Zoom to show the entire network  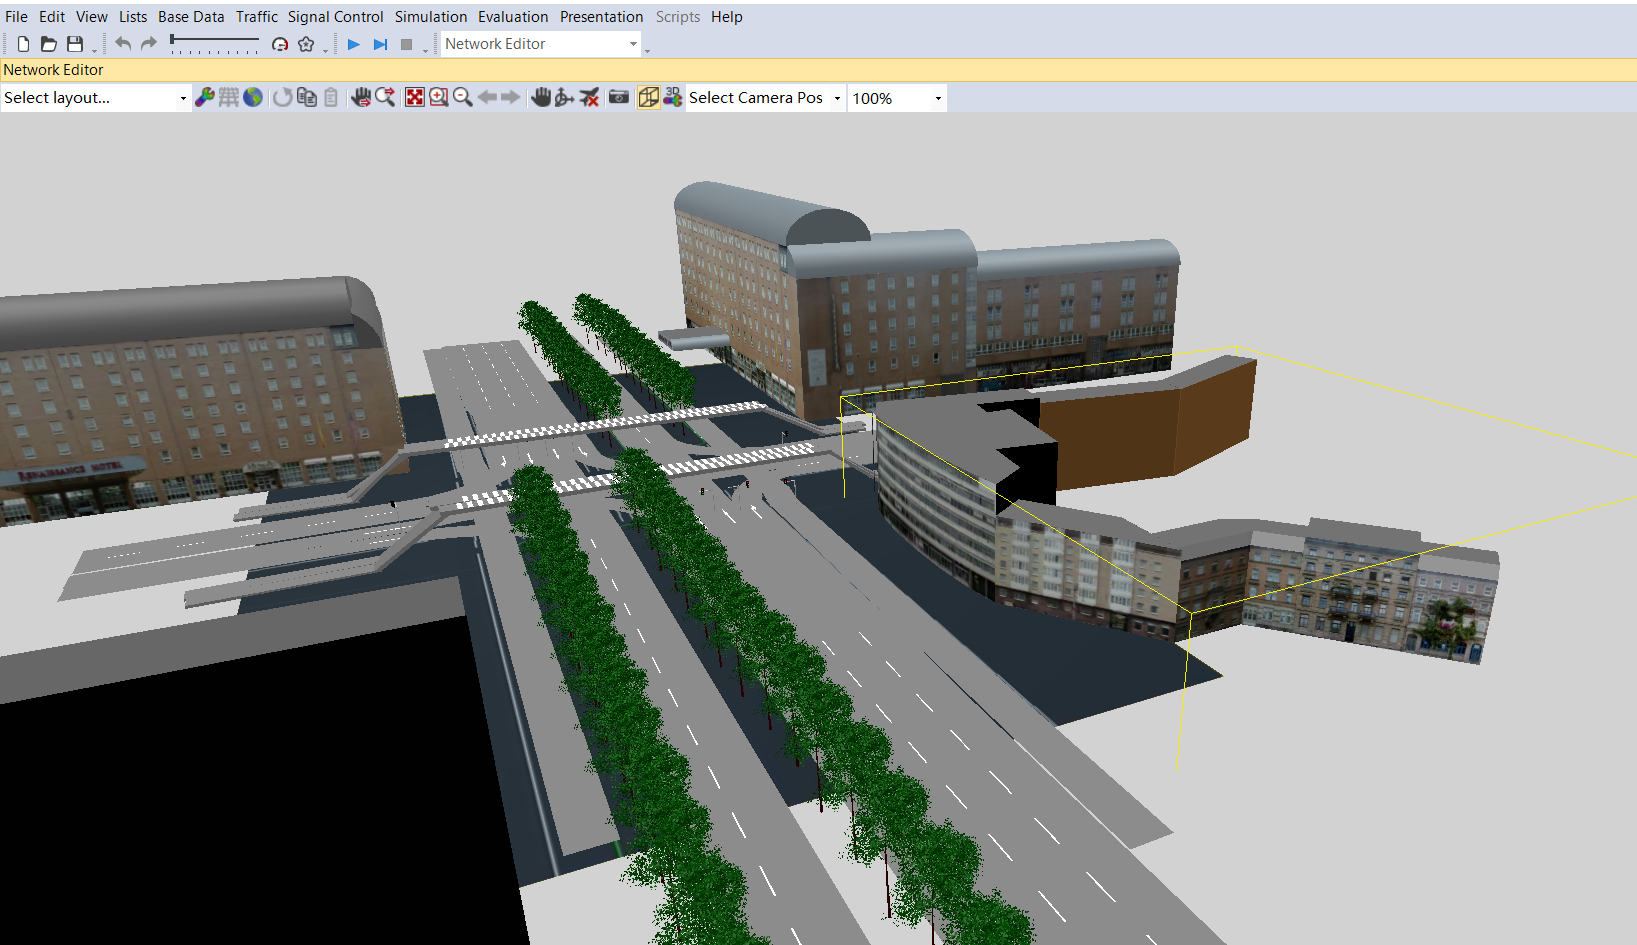[415, 97]
